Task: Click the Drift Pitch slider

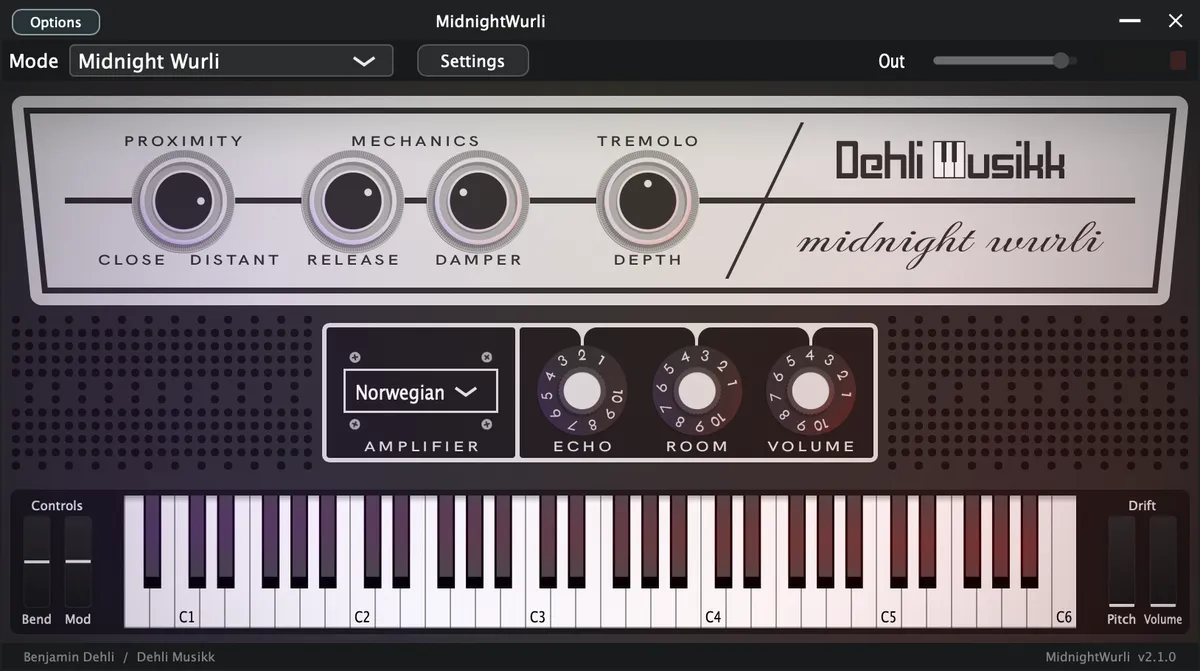Action: 1121,561
